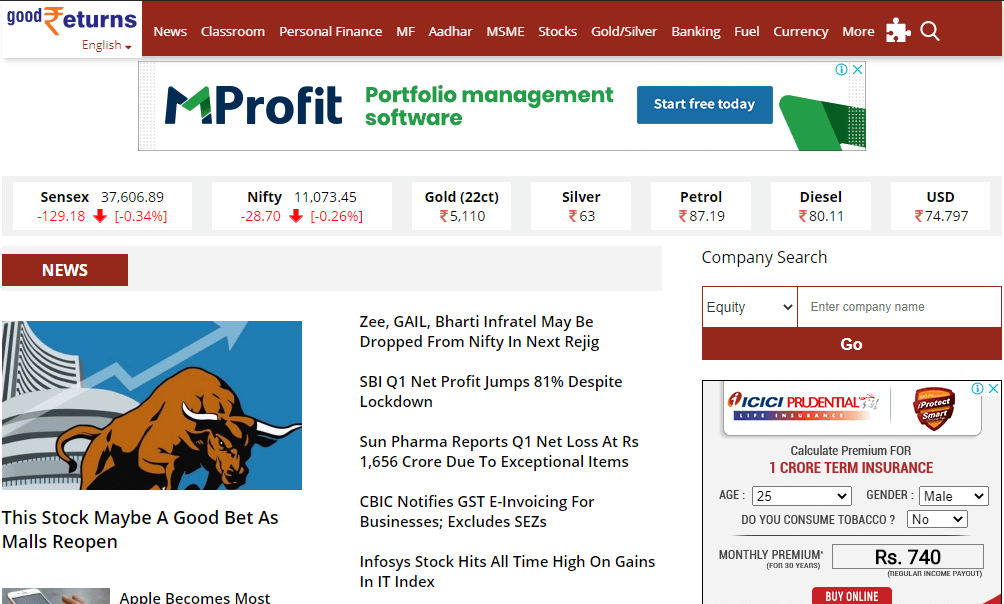Open the Equity type dropdown
Viewport: 1004px width, 604px height.
[x=750, y=307]
